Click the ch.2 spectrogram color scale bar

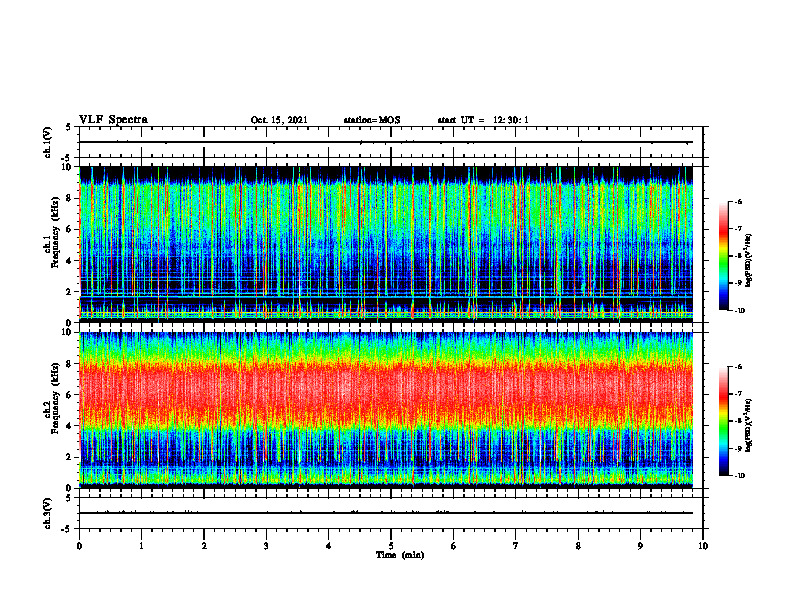click(724, 421)
